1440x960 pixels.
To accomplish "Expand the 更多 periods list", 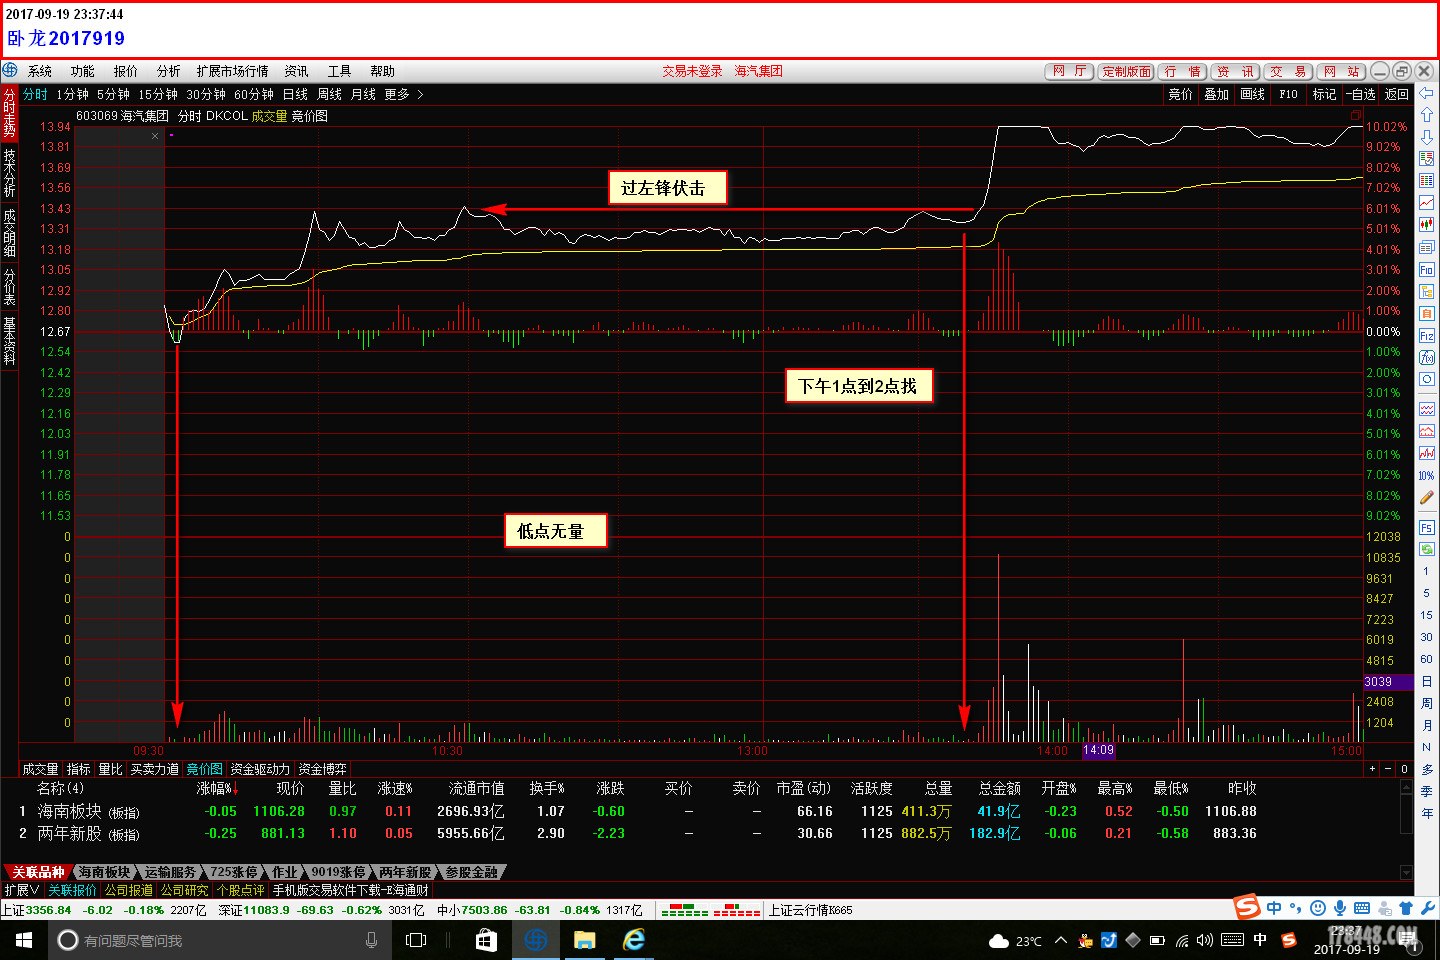I will tap(404, 94).
